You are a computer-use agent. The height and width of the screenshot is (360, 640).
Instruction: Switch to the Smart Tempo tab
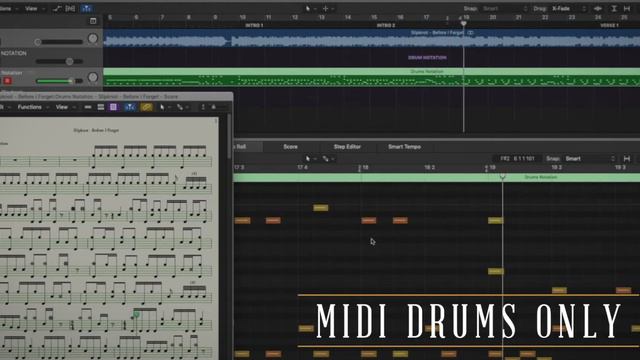pos(404,147)
